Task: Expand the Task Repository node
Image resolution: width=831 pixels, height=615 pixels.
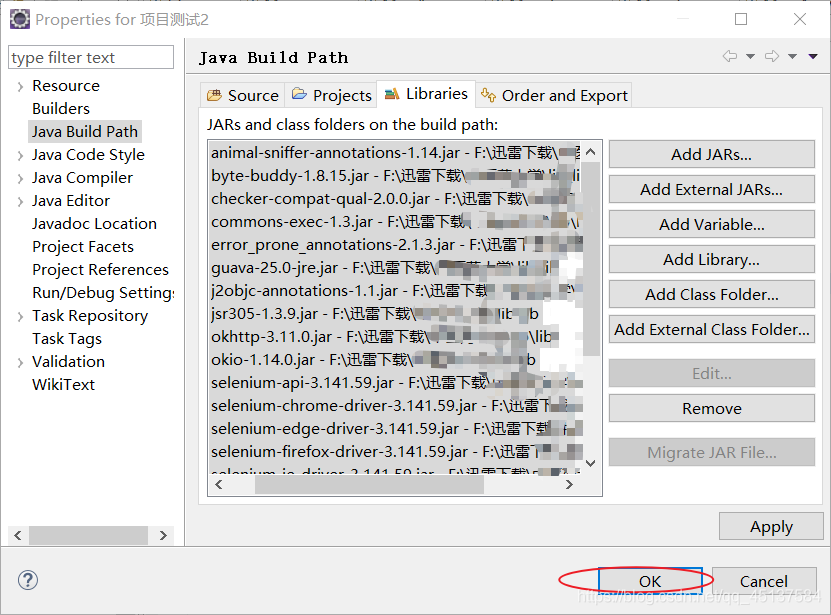Action: pyautogui.click(x=20, y=317)
